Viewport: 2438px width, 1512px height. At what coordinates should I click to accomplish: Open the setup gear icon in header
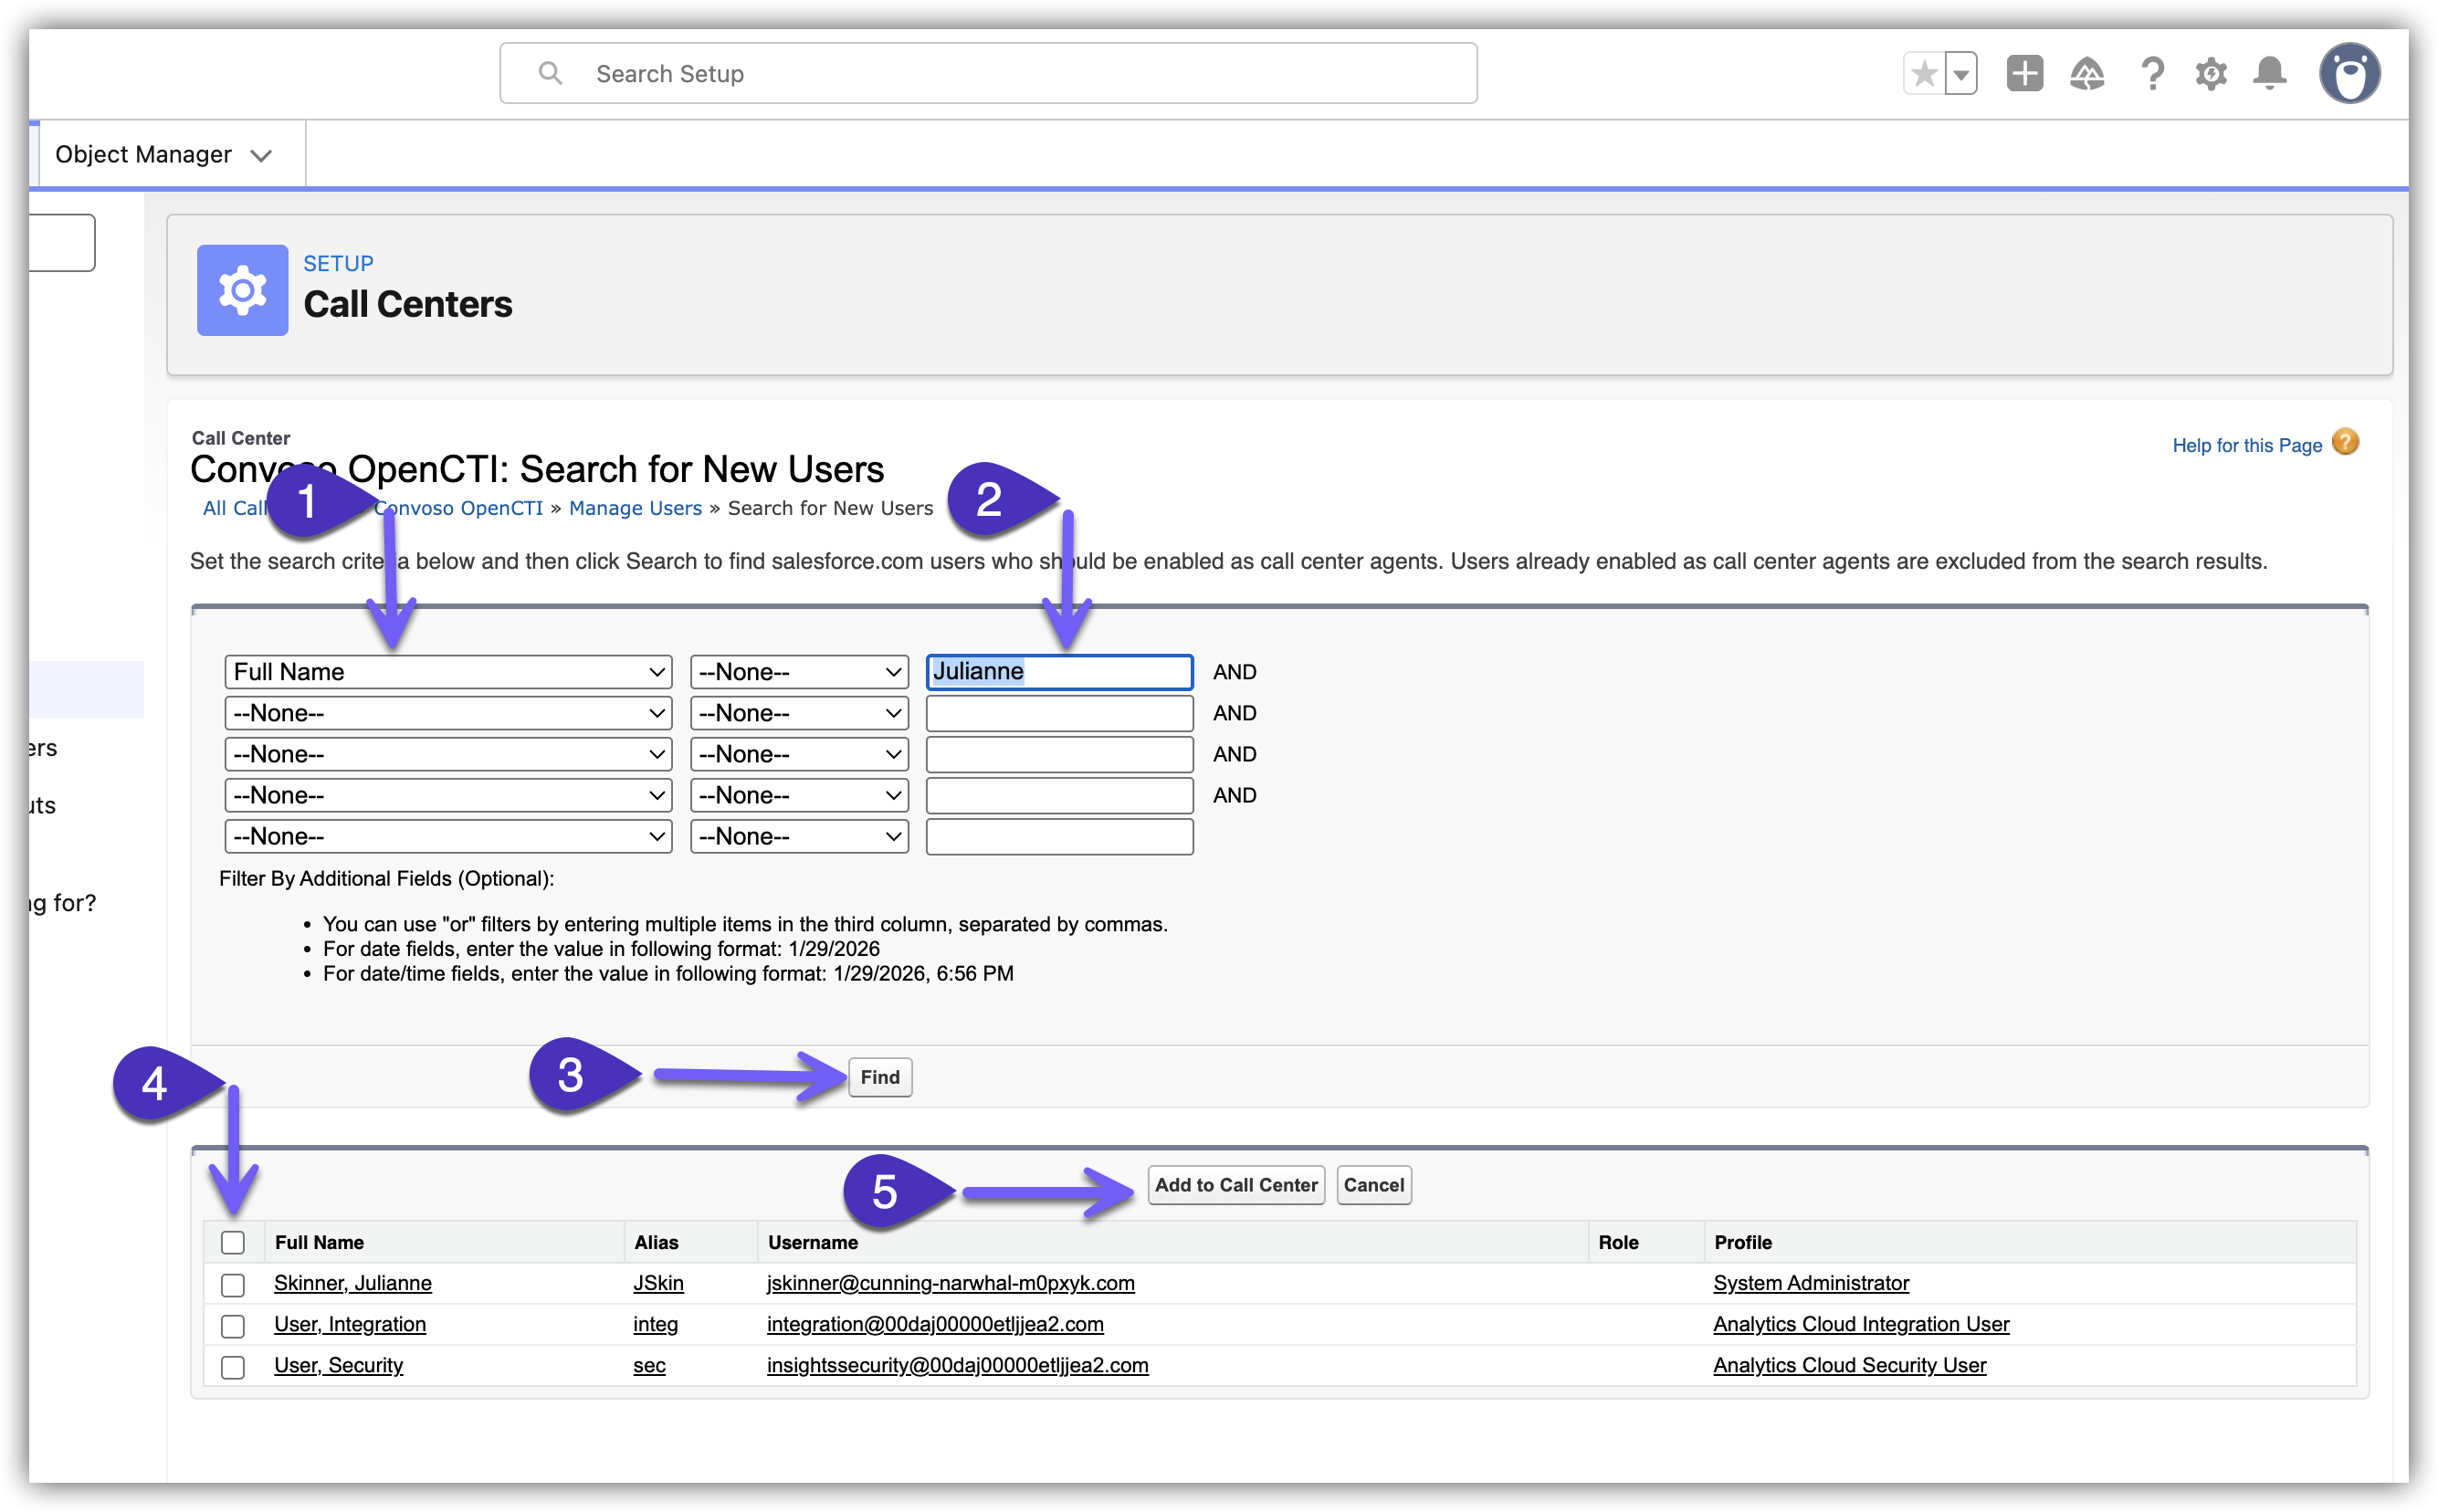pos(2211,74)
